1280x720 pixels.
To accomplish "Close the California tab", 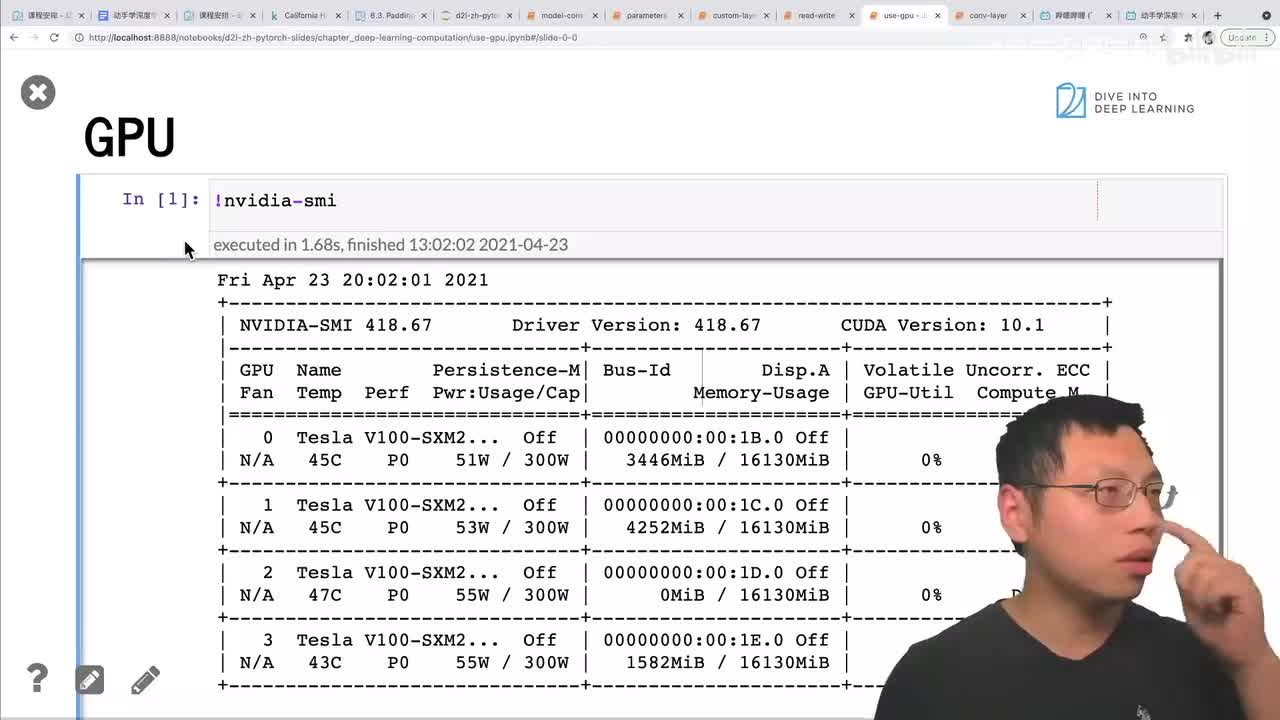I will 338,16.
